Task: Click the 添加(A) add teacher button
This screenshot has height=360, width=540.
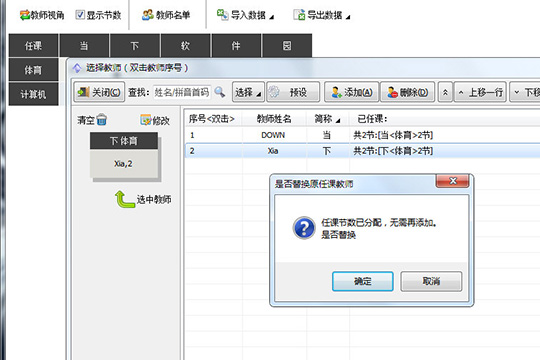Action: 351,92
